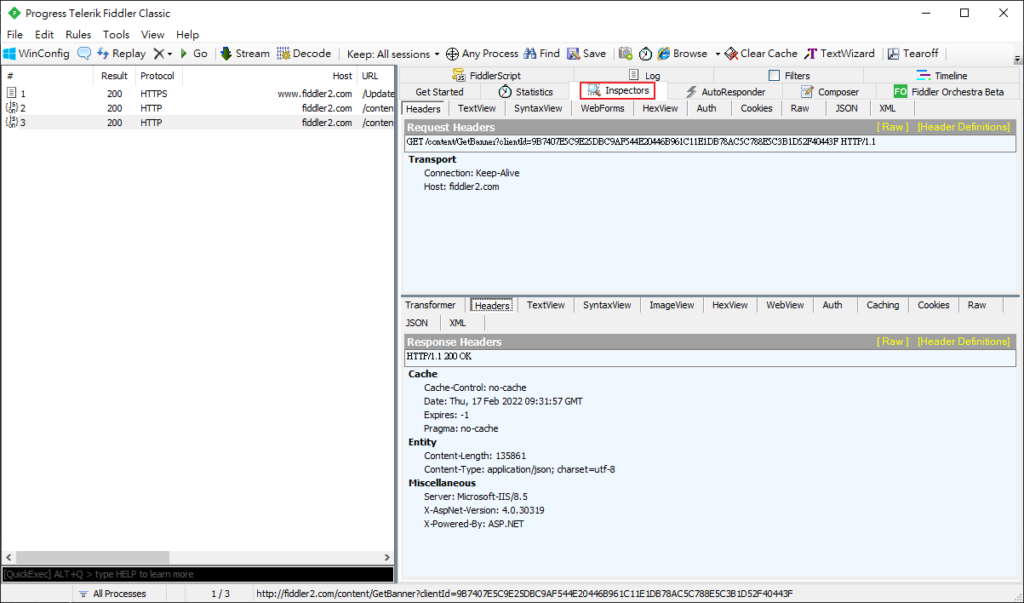Switch to the Log tab
This screenshot has width=1024, height=603.
coord(644,75)
